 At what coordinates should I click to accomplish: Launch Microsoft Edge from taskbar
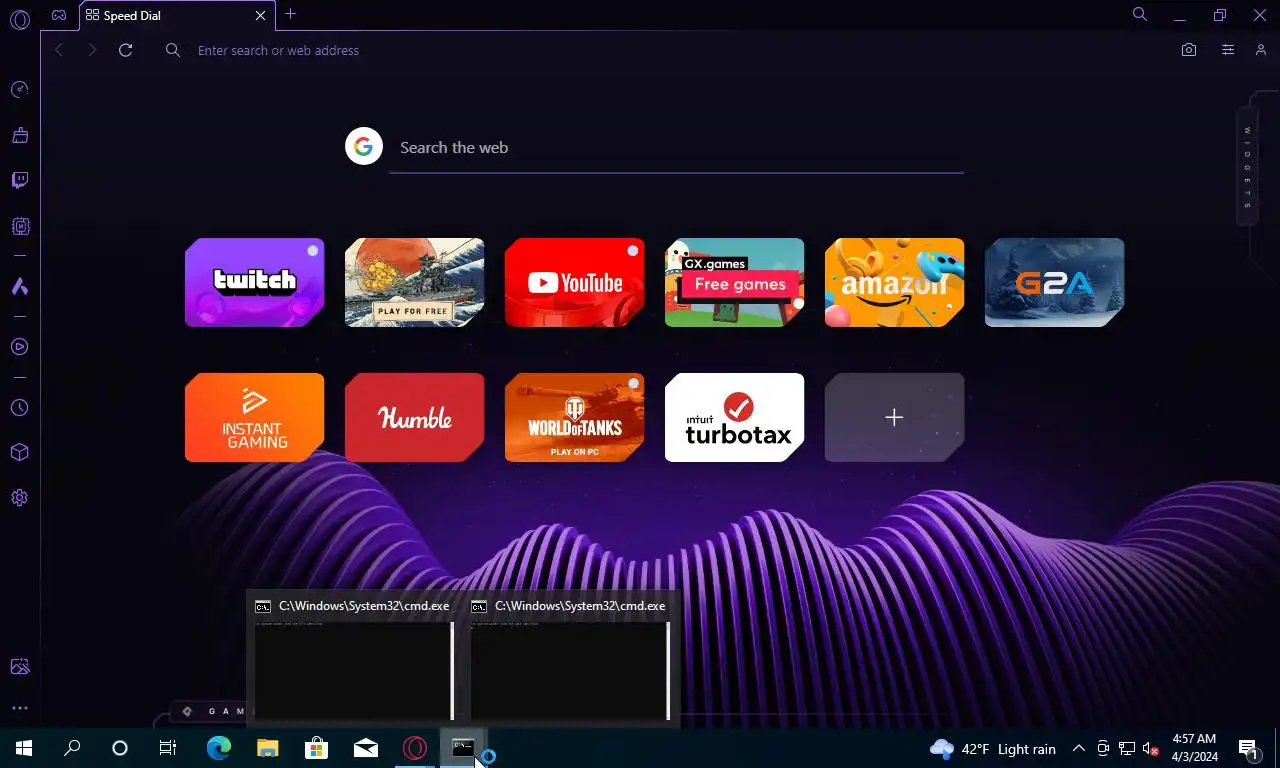218,748
